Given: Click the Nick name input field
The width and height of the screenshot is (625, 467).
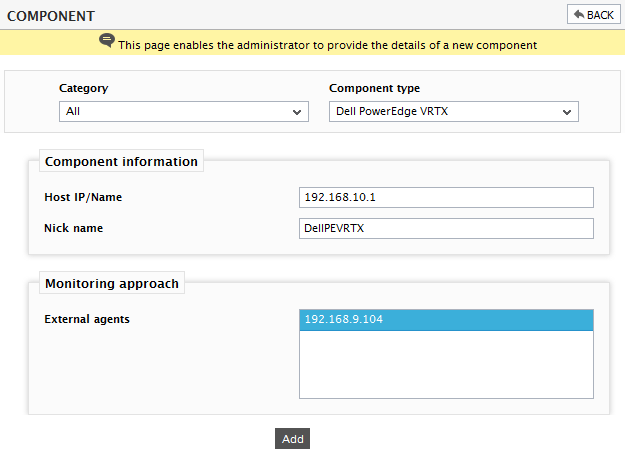Looking at the screenshot, I should (446, 228).
